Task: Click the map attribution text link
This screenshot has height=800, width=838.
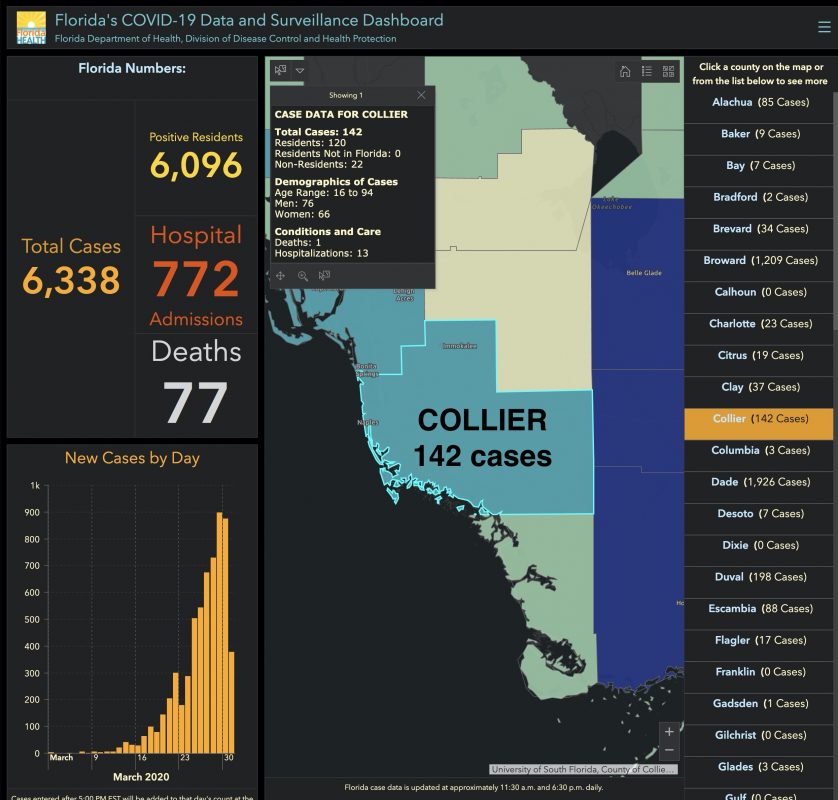Action: (x=583, y=769)
